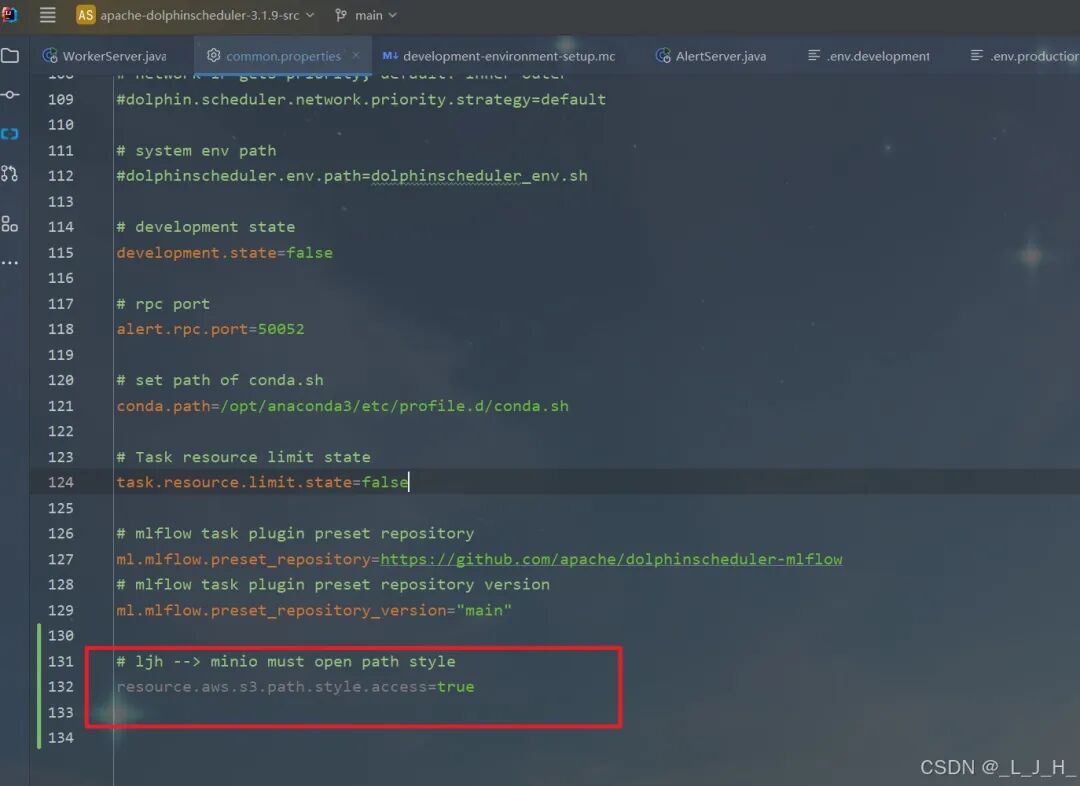Close the common.properties tab
The width and height of the screenshot is (1080, 786).
tap(355, 55)
